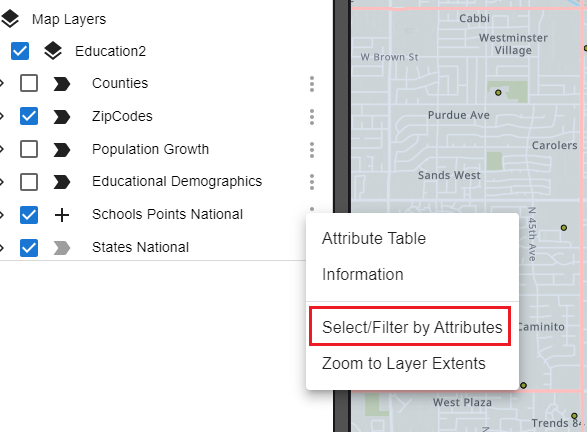The height and width of the screenshot is (432, 587).
Task: Click the Schools Points National plus symbol
Action: click(x=62, y=215)
